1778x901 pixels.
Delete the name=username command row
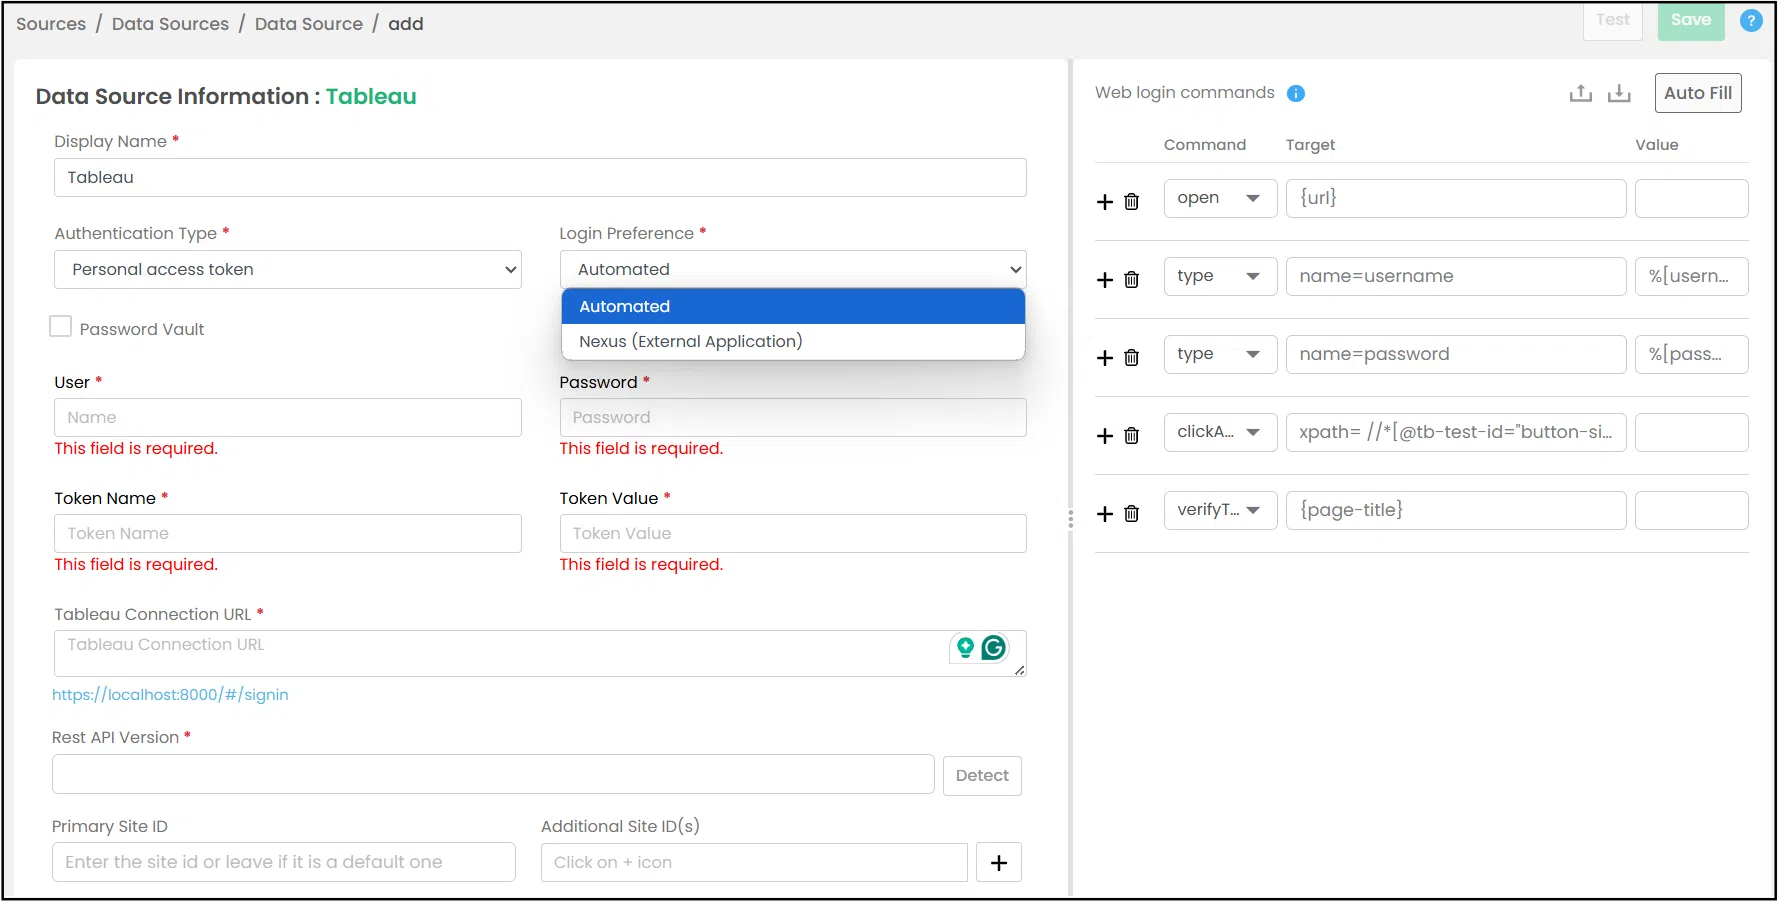click(x=1132, y=280)
